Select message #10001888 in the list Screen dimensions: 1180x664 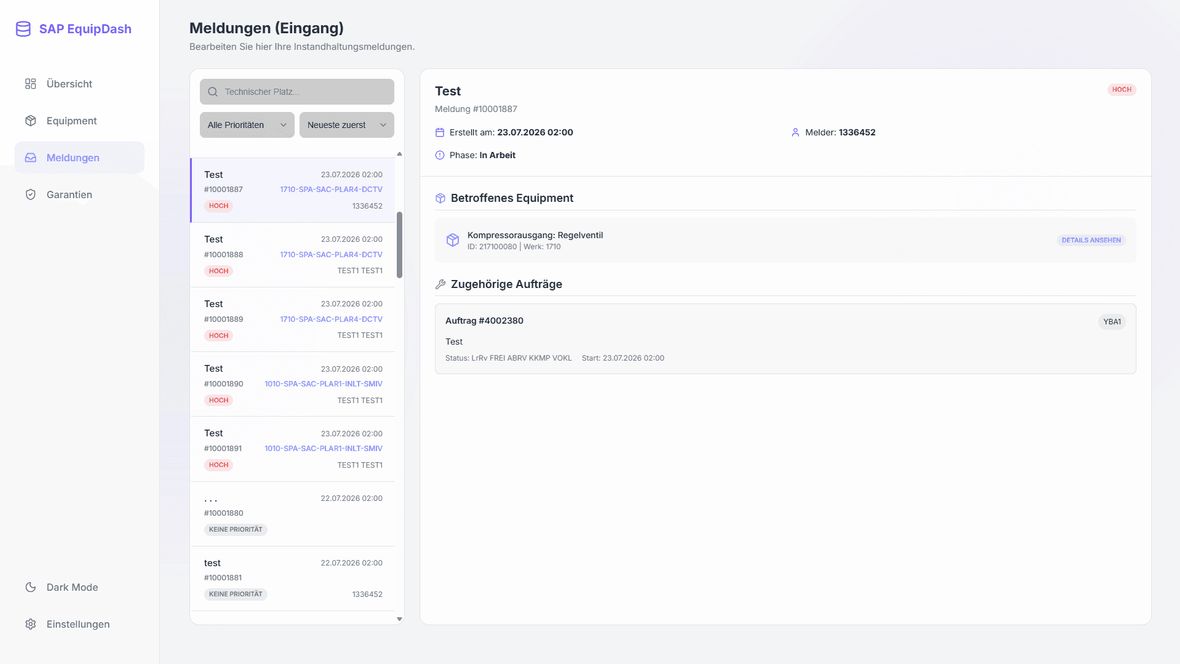point(293,254)
